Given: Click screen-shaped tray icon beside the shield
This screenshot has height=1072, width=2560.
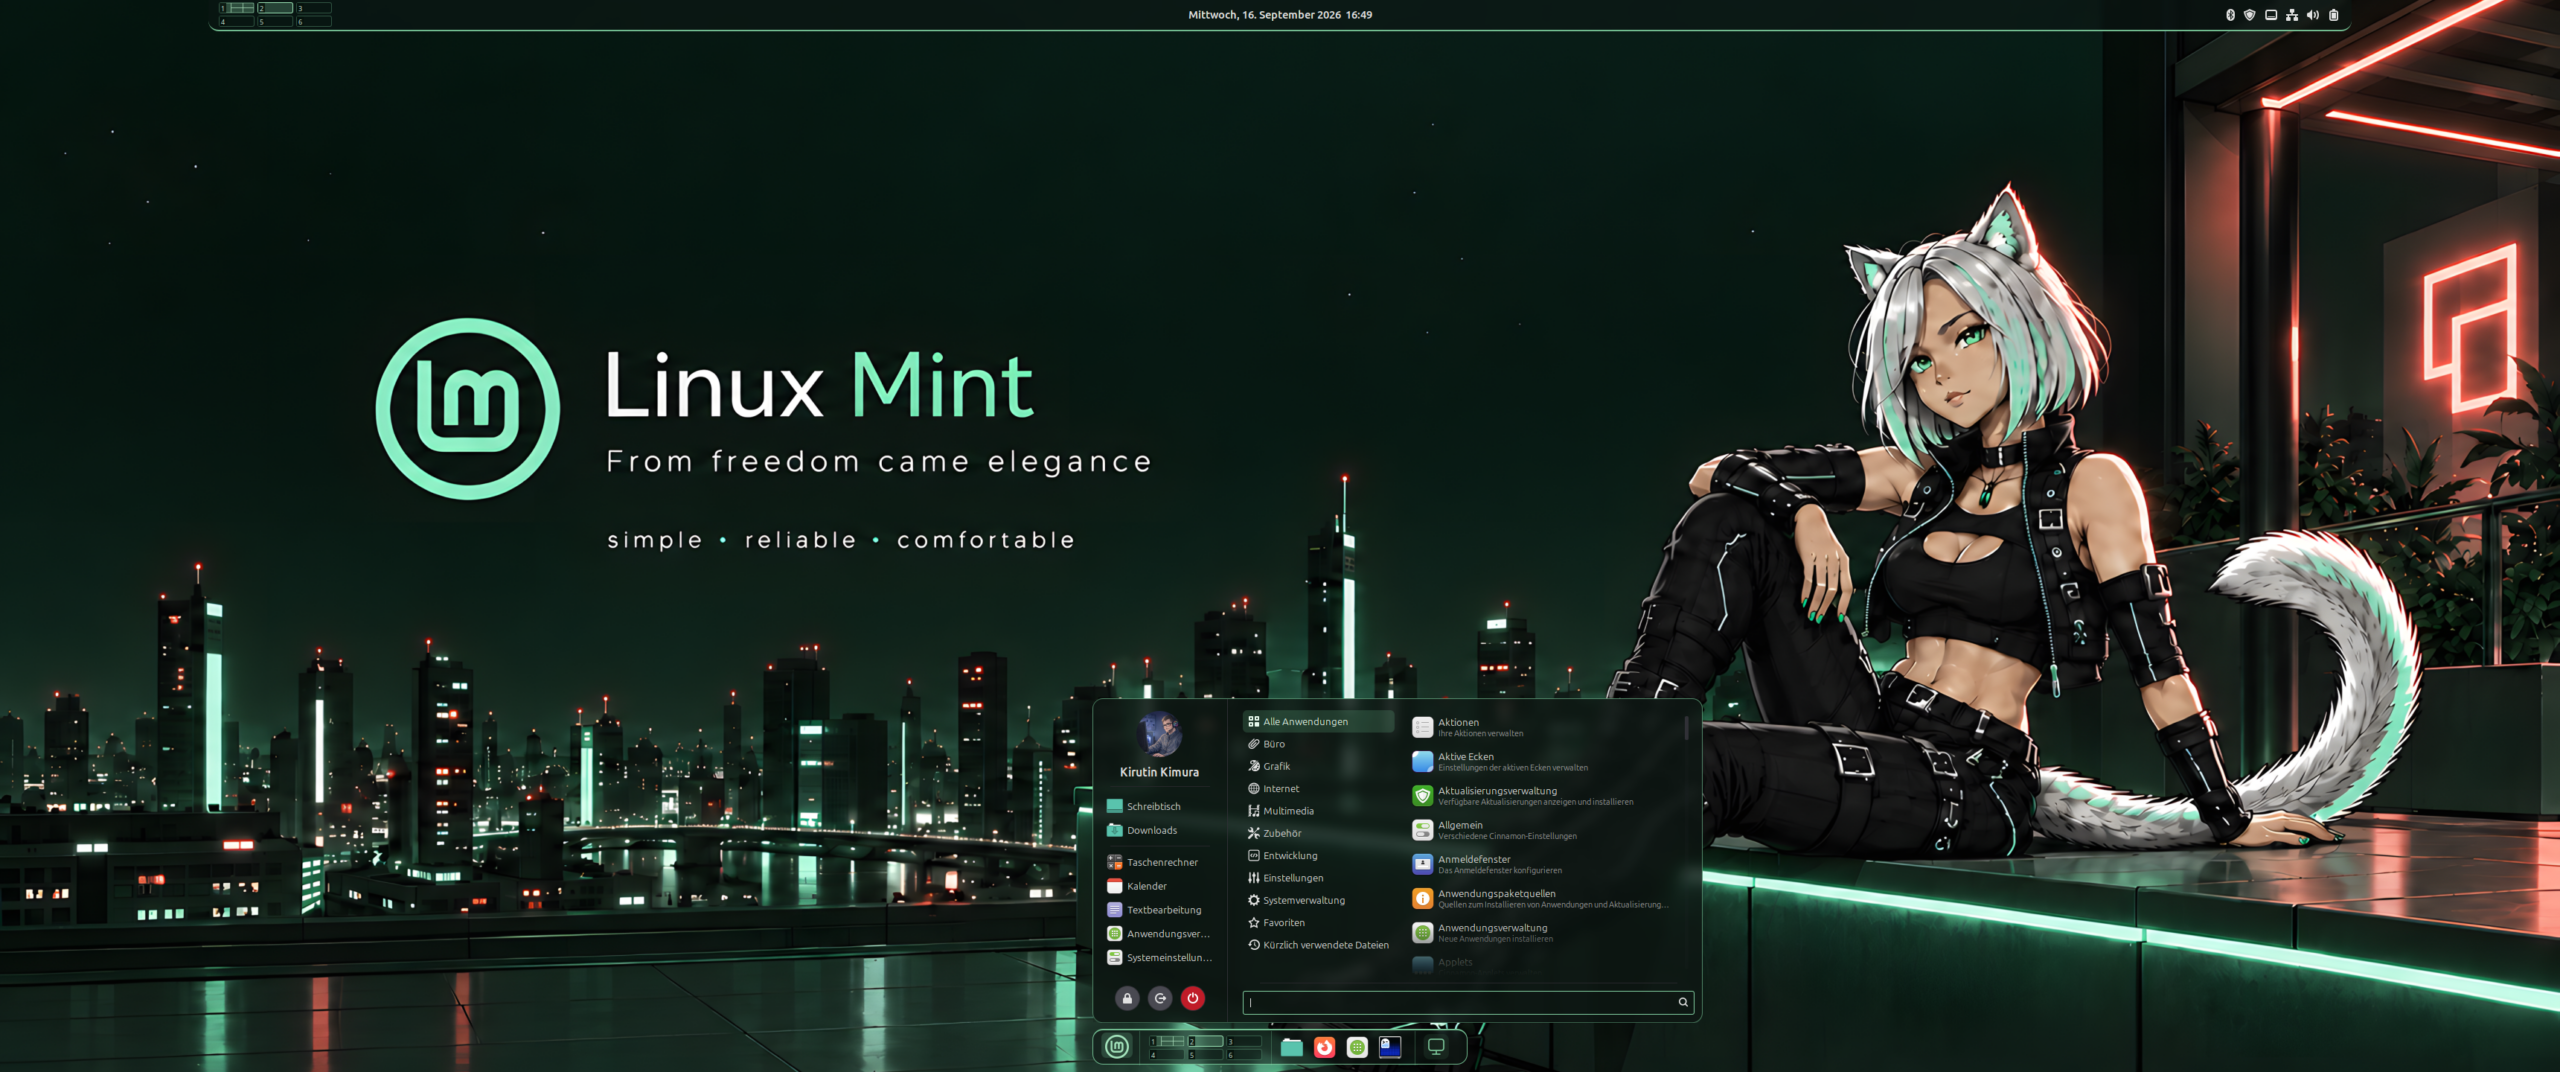Looking at the screenshot, I should (x=2271, y=15).
